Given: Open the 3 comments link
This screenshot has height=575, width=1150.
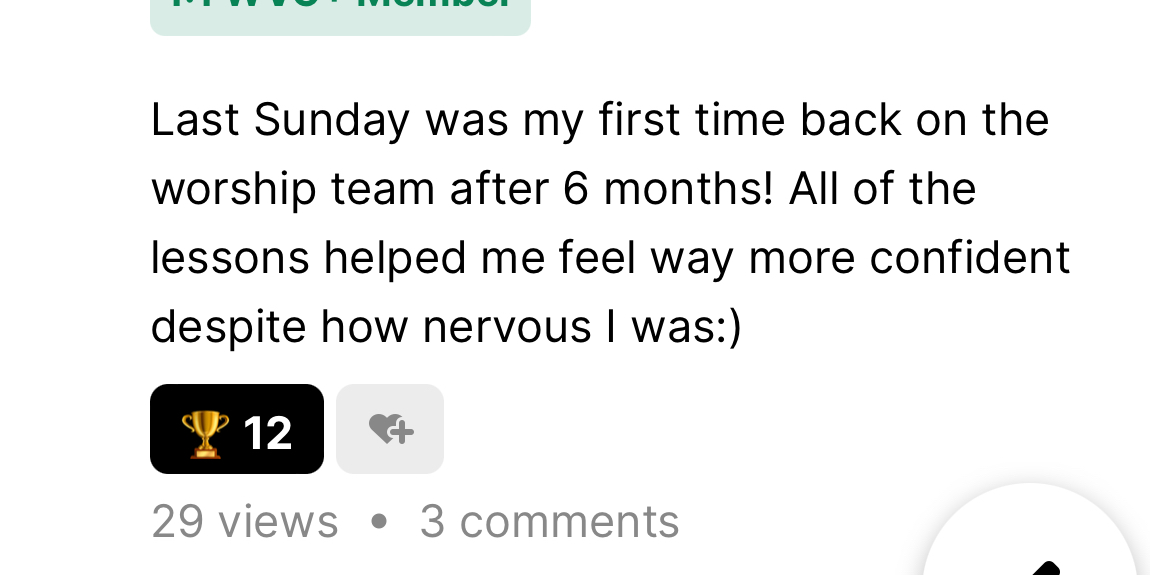Looking at the screenshot, I should tap(549, 521).
